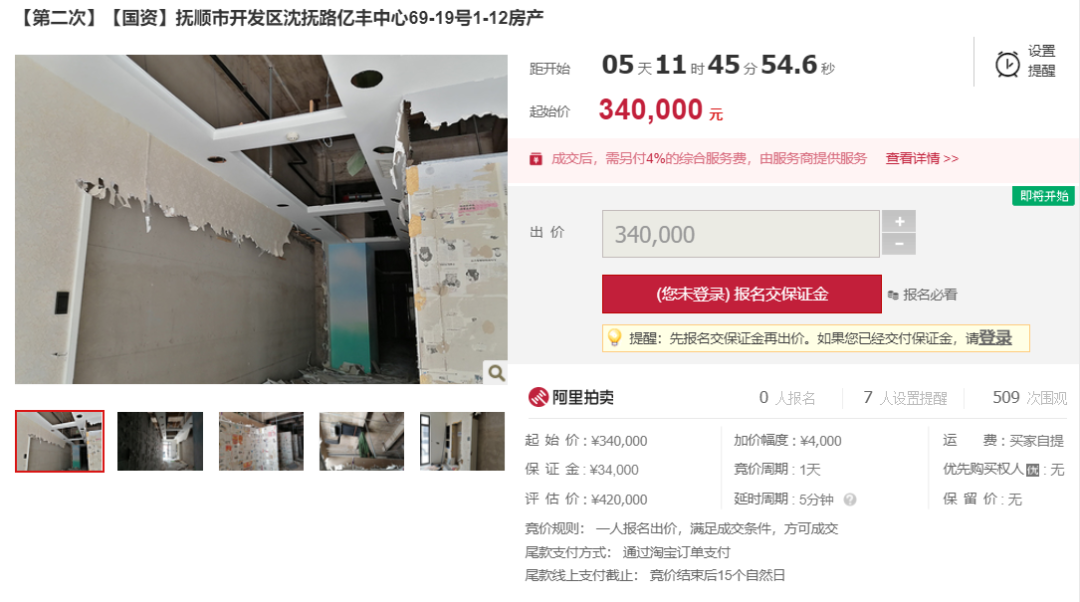The image size is (1080, 602).
Task: Click the 设置提醒 text label
Action: pos(1041,61)
